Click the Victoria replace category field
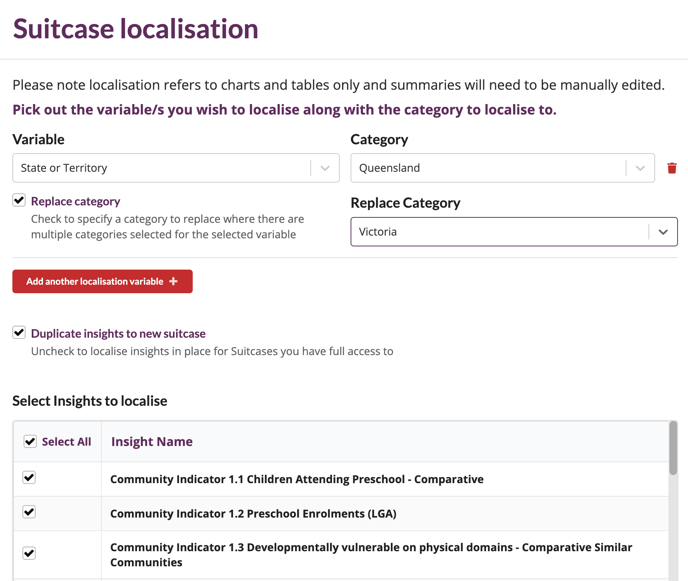This screenshot has width=688, height=581. [514, 232]
